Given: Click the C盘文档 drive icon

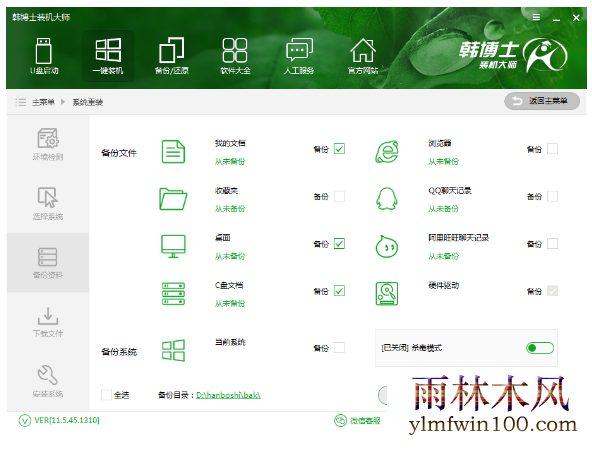Looking at the screenshot, I should click(173, 294).
